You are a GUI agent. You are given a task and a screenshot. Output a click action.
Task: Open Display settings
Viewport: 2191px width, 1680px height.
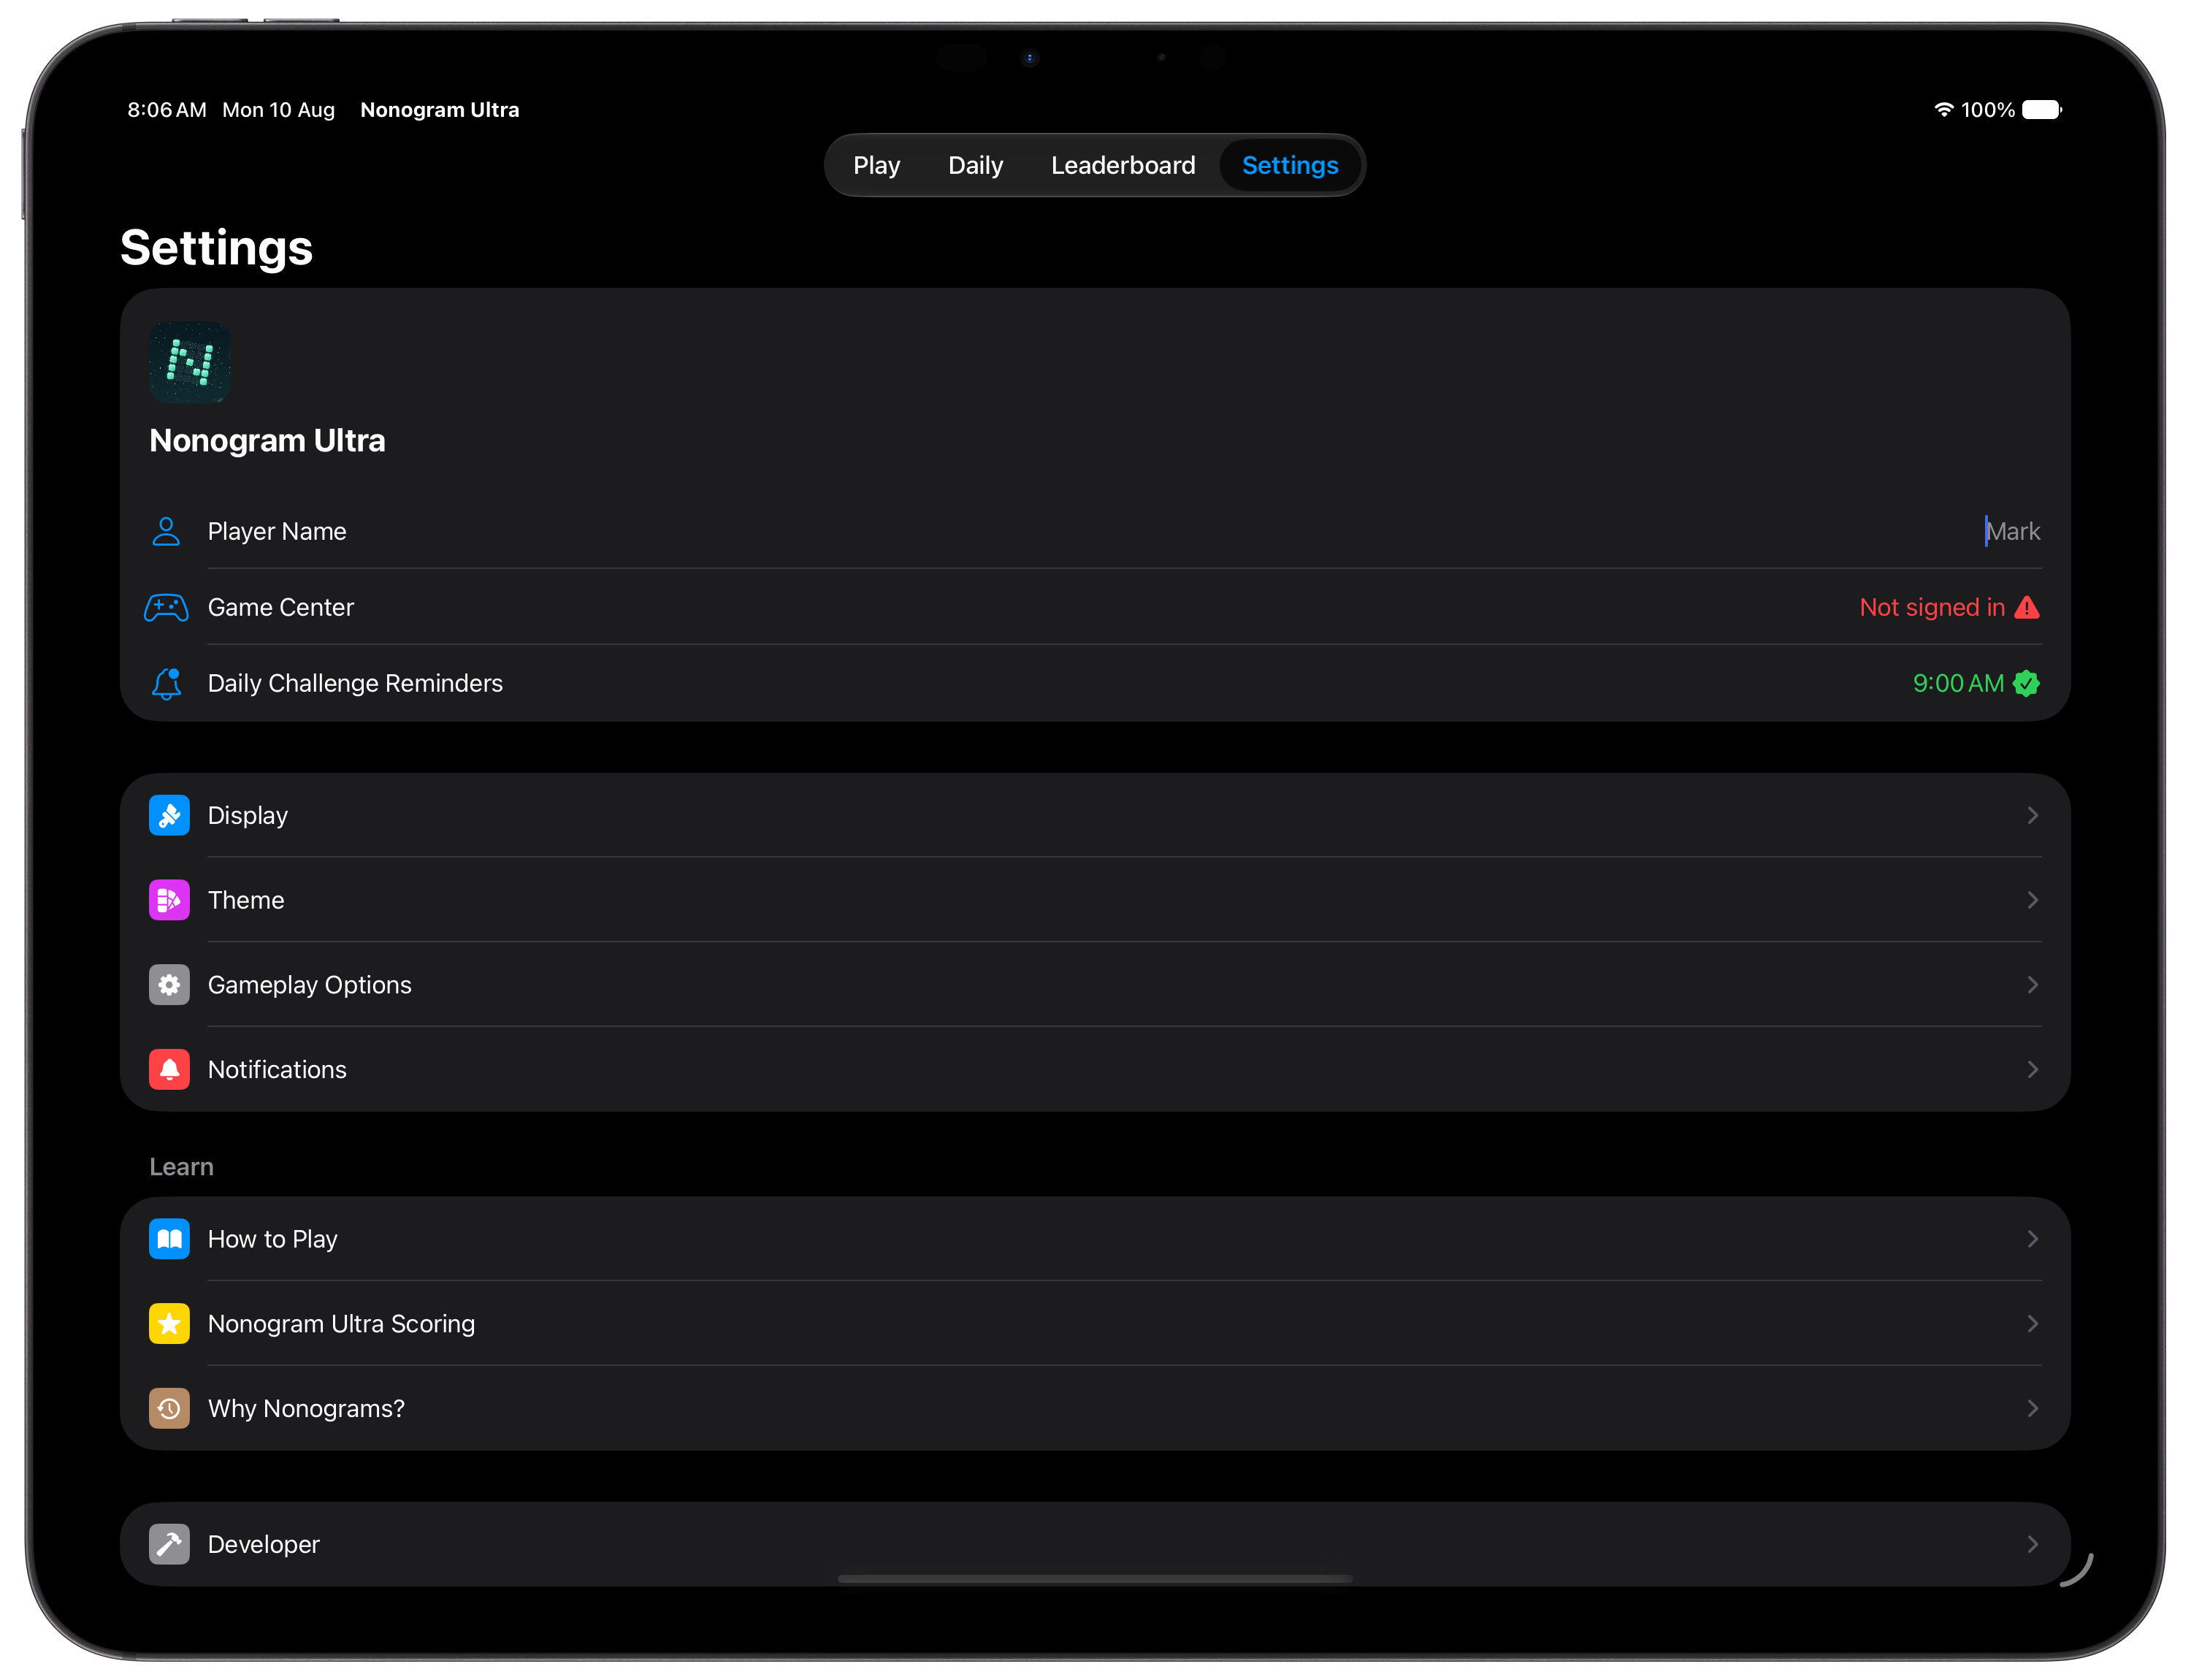tap(1095, 815)
